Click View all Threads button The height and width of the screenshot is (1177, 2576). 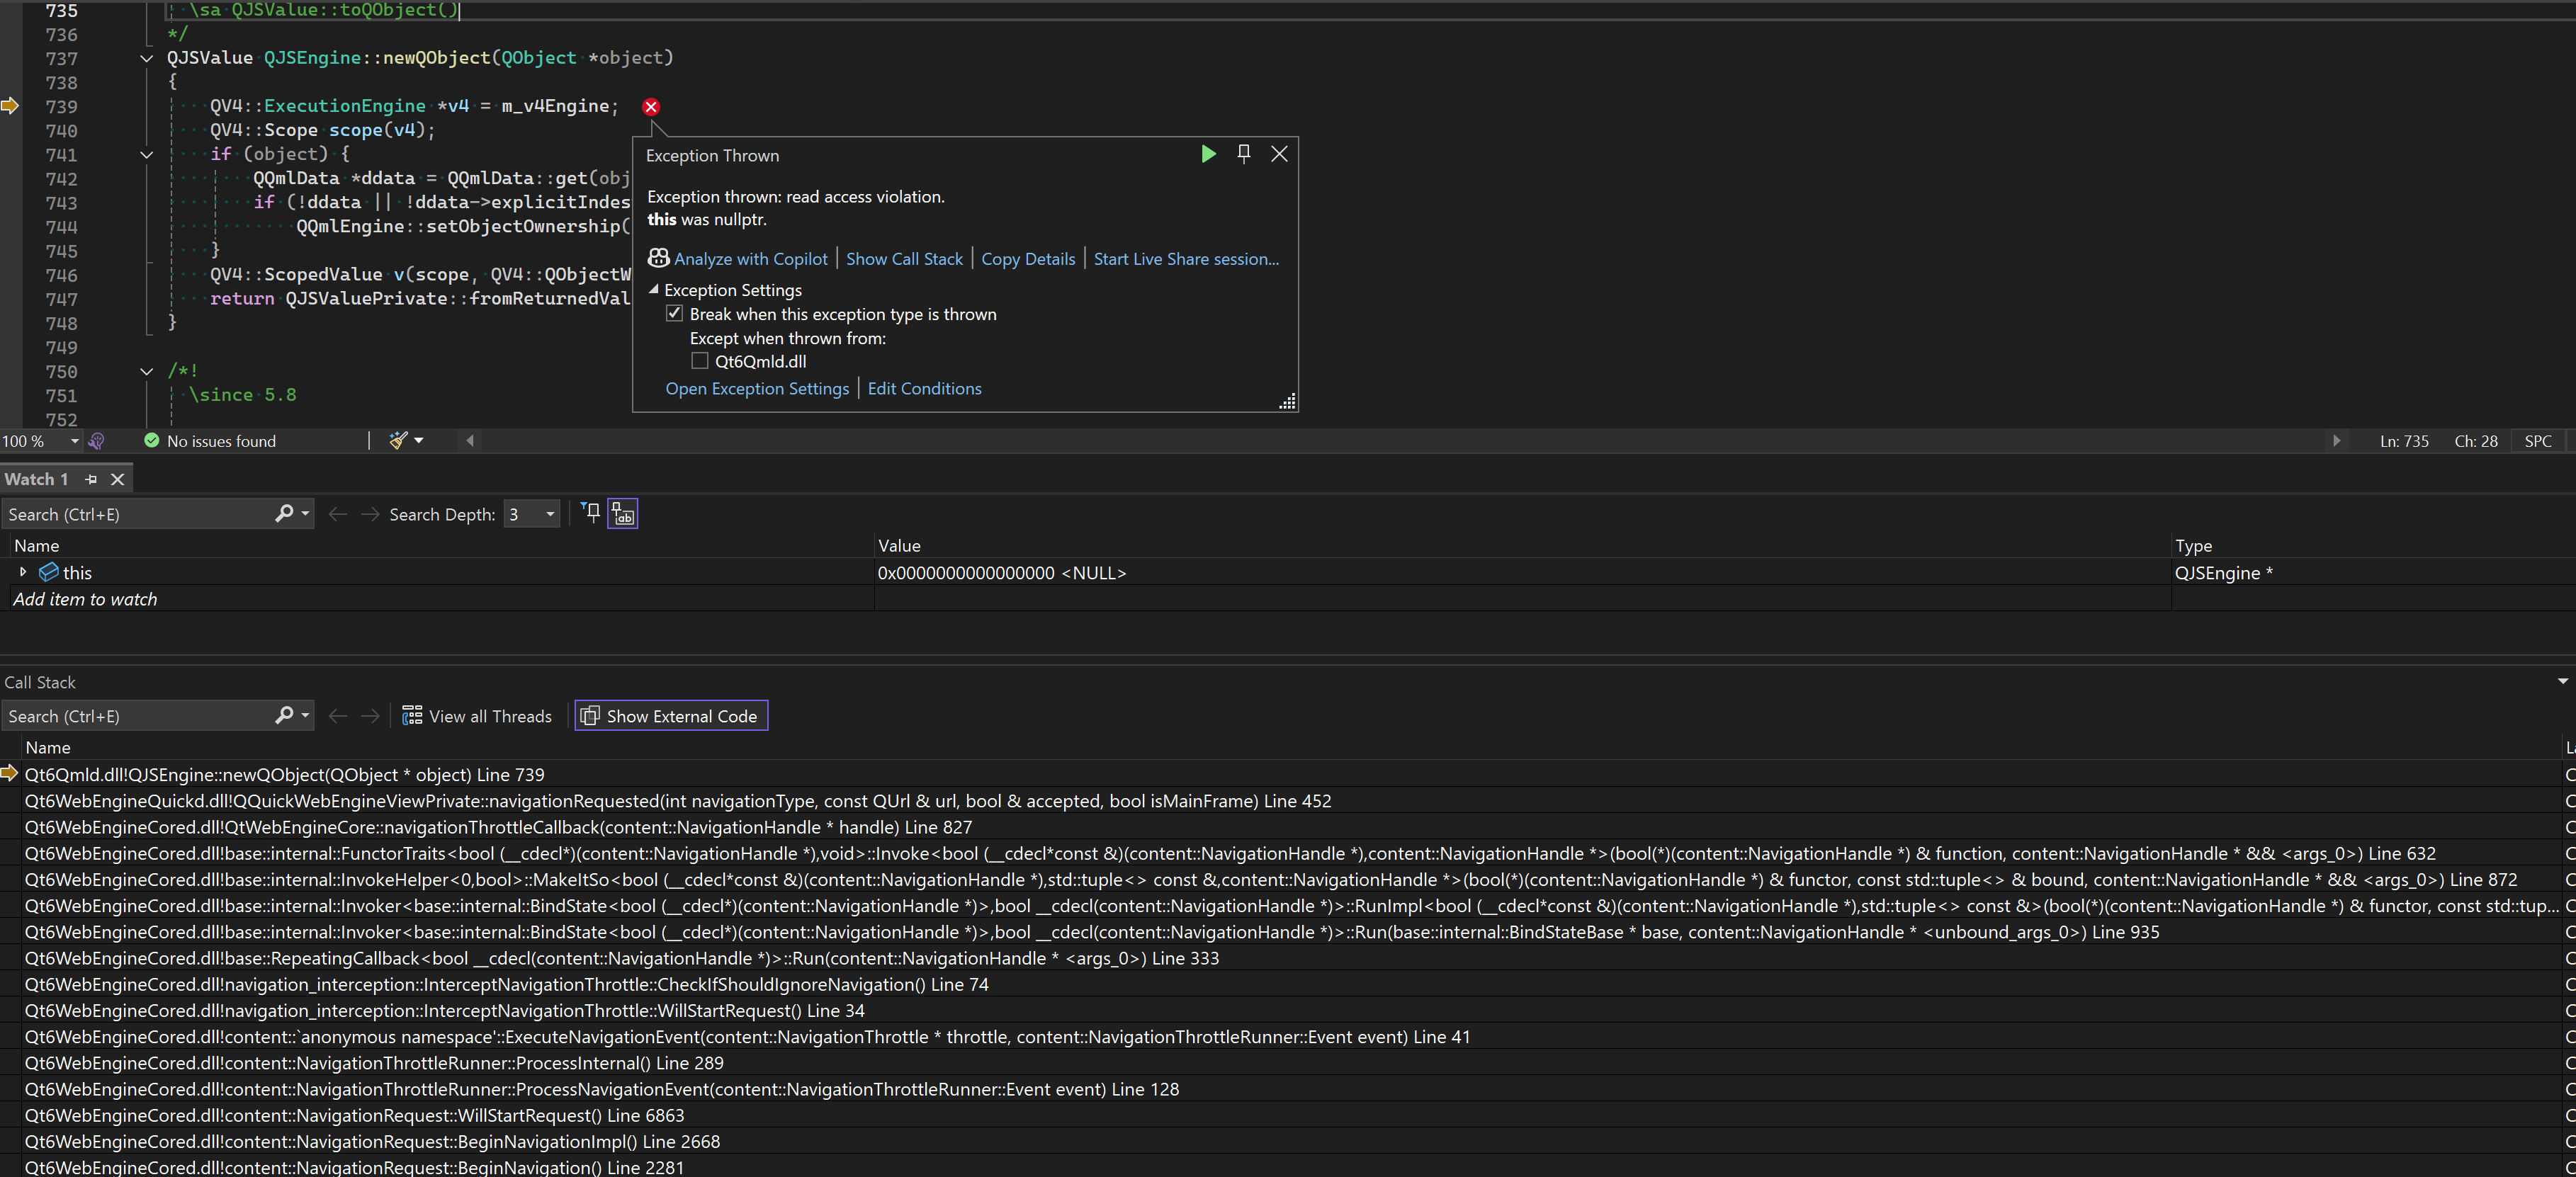click(x=477, y=716)
